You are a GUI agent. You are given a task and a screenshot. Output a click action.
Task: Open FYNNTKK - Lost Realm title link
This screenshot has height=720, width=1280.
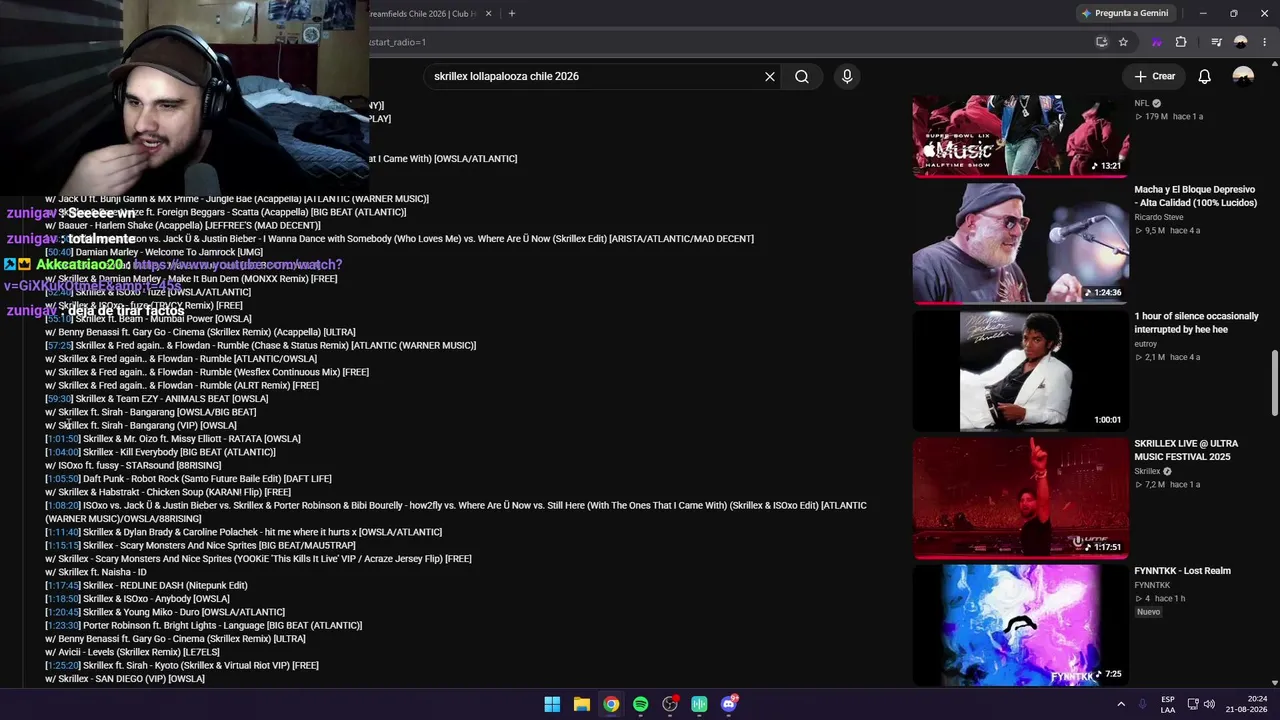(x=1182, y=571)
